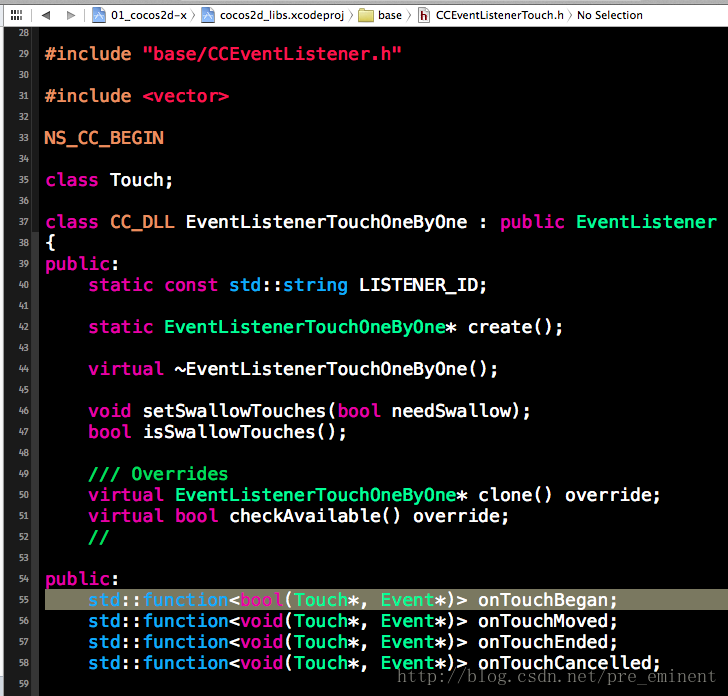Click the std::string type on line 40

point(288,285)
